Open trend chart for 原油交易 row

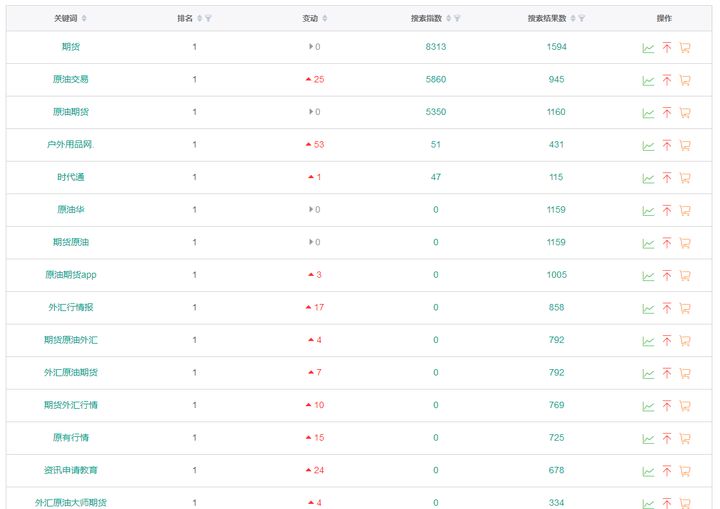click(x=648, y=80)
